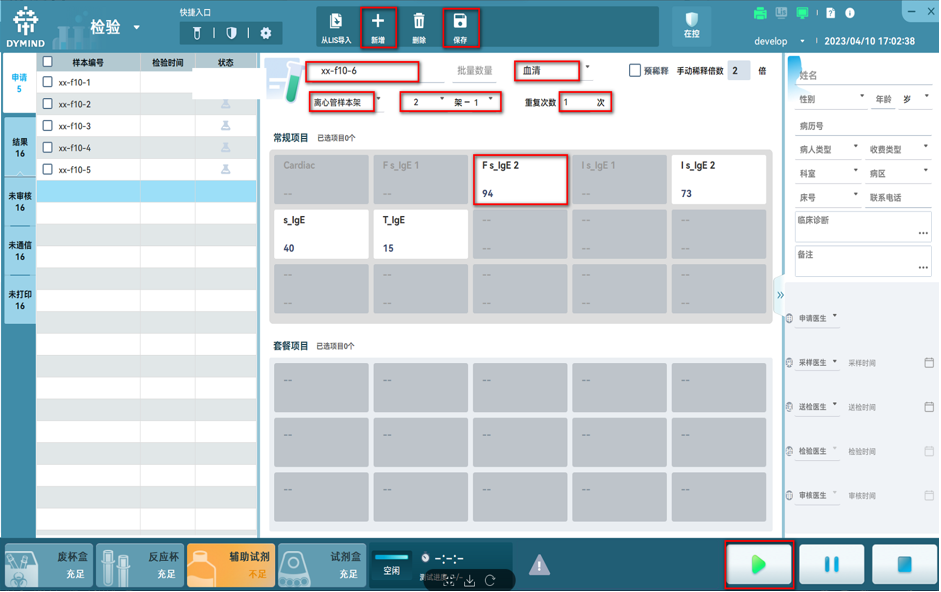This screenshot has height=592, width=941.
Task: Switch to the 未审核 tab in sidebar
Action: click(19, 202)
